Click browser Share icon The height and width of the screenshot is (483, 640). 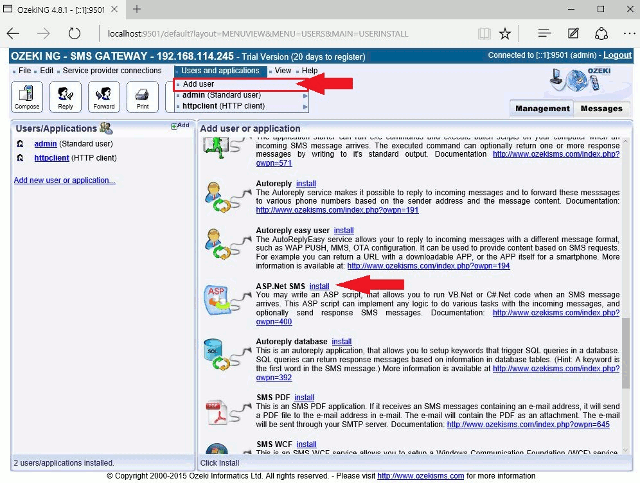click(601, 33)
